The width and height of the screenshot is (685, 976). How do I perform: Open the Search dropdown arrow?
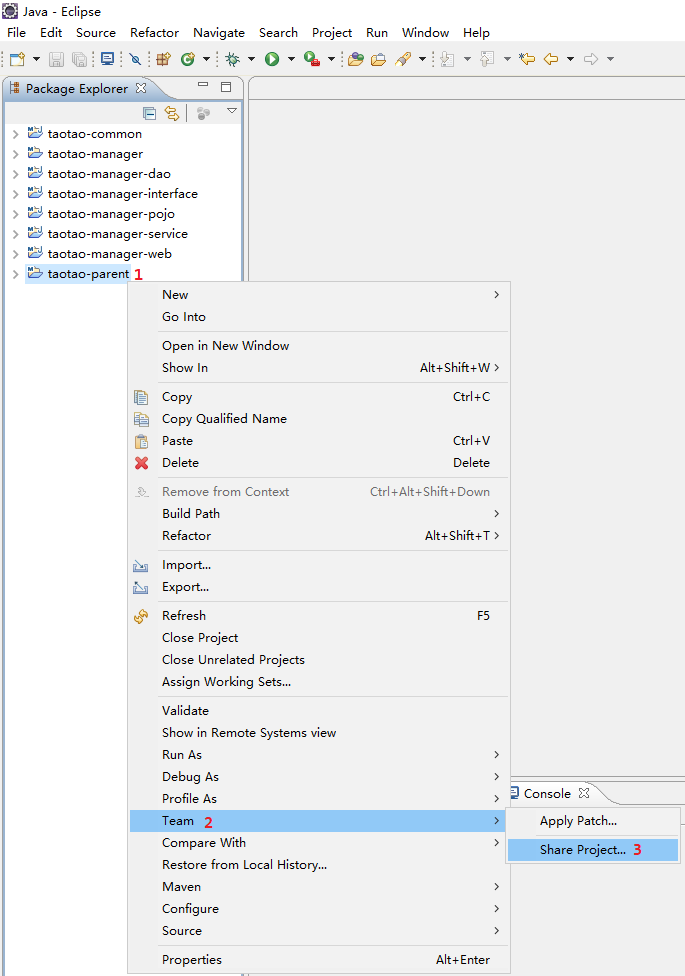click(x=422, y=59)
